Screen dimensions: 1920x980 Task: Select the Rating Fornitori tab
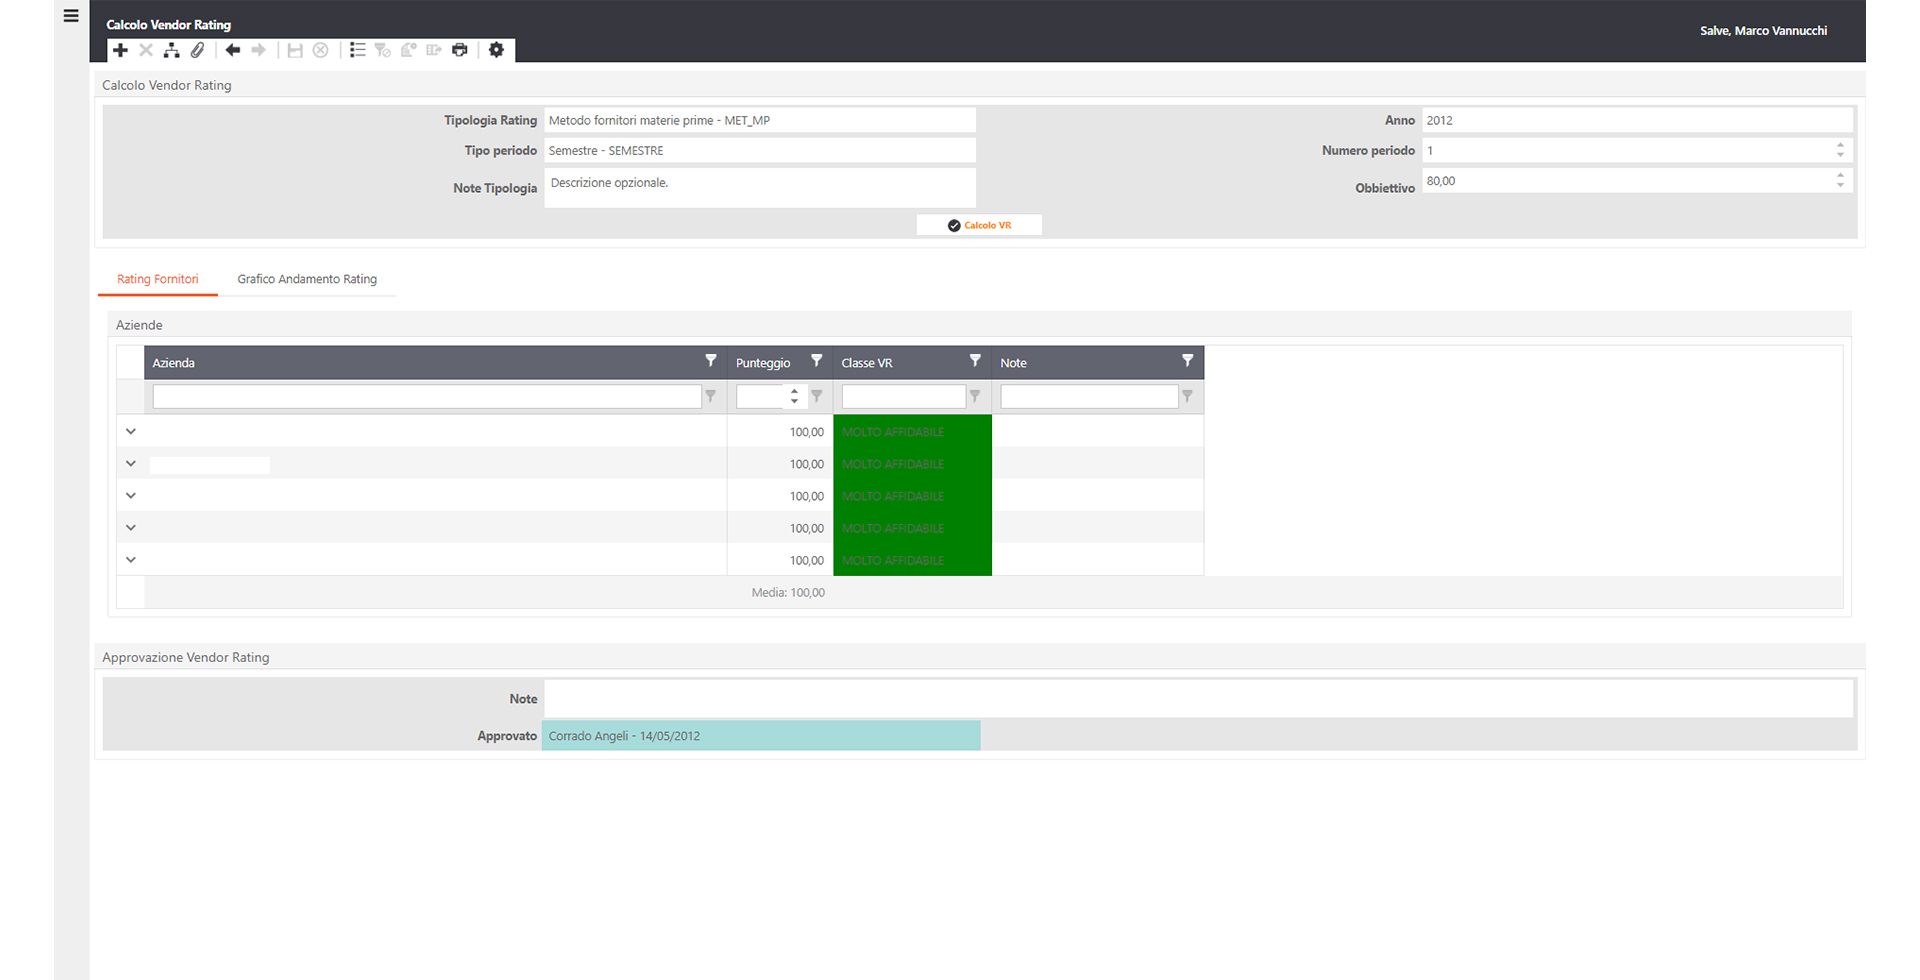coord(158,279)
